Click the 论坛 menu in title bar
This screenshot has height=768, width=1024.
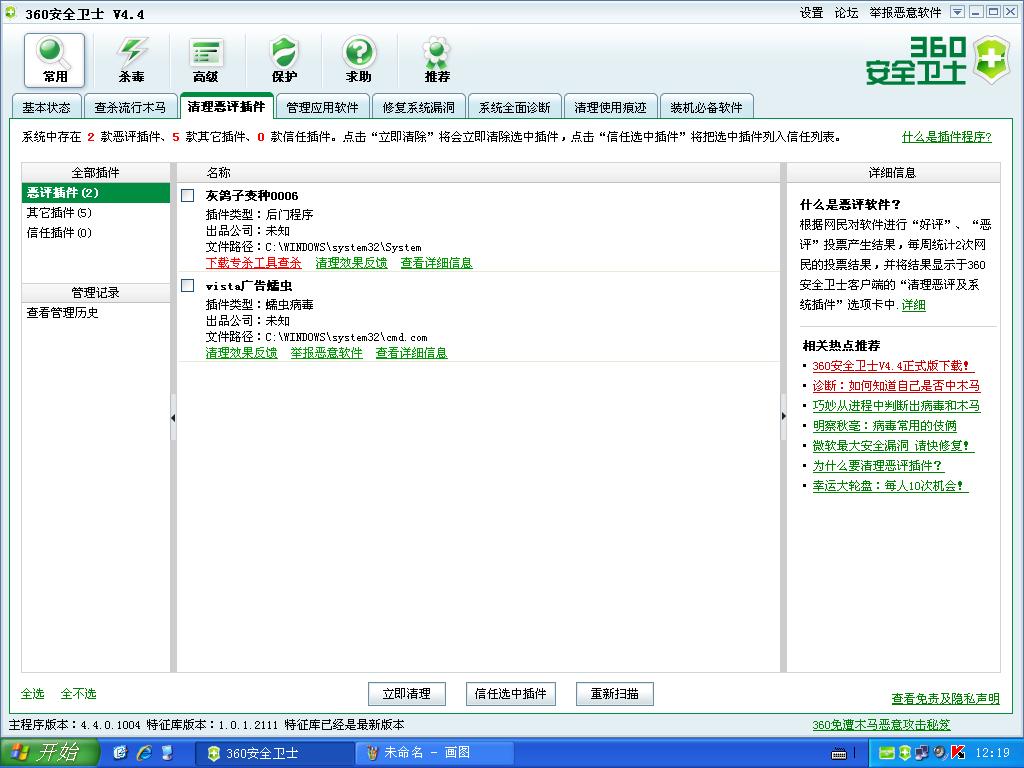846,13
